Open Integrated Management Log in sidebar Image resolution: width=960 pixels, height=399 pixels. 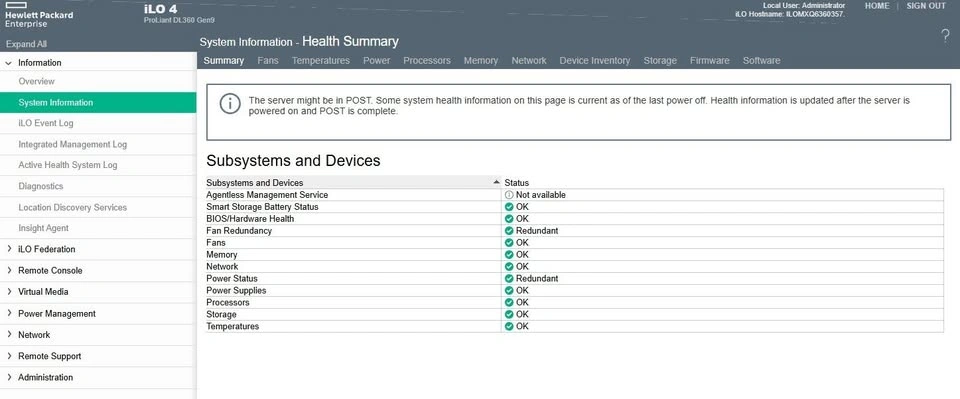73,144
